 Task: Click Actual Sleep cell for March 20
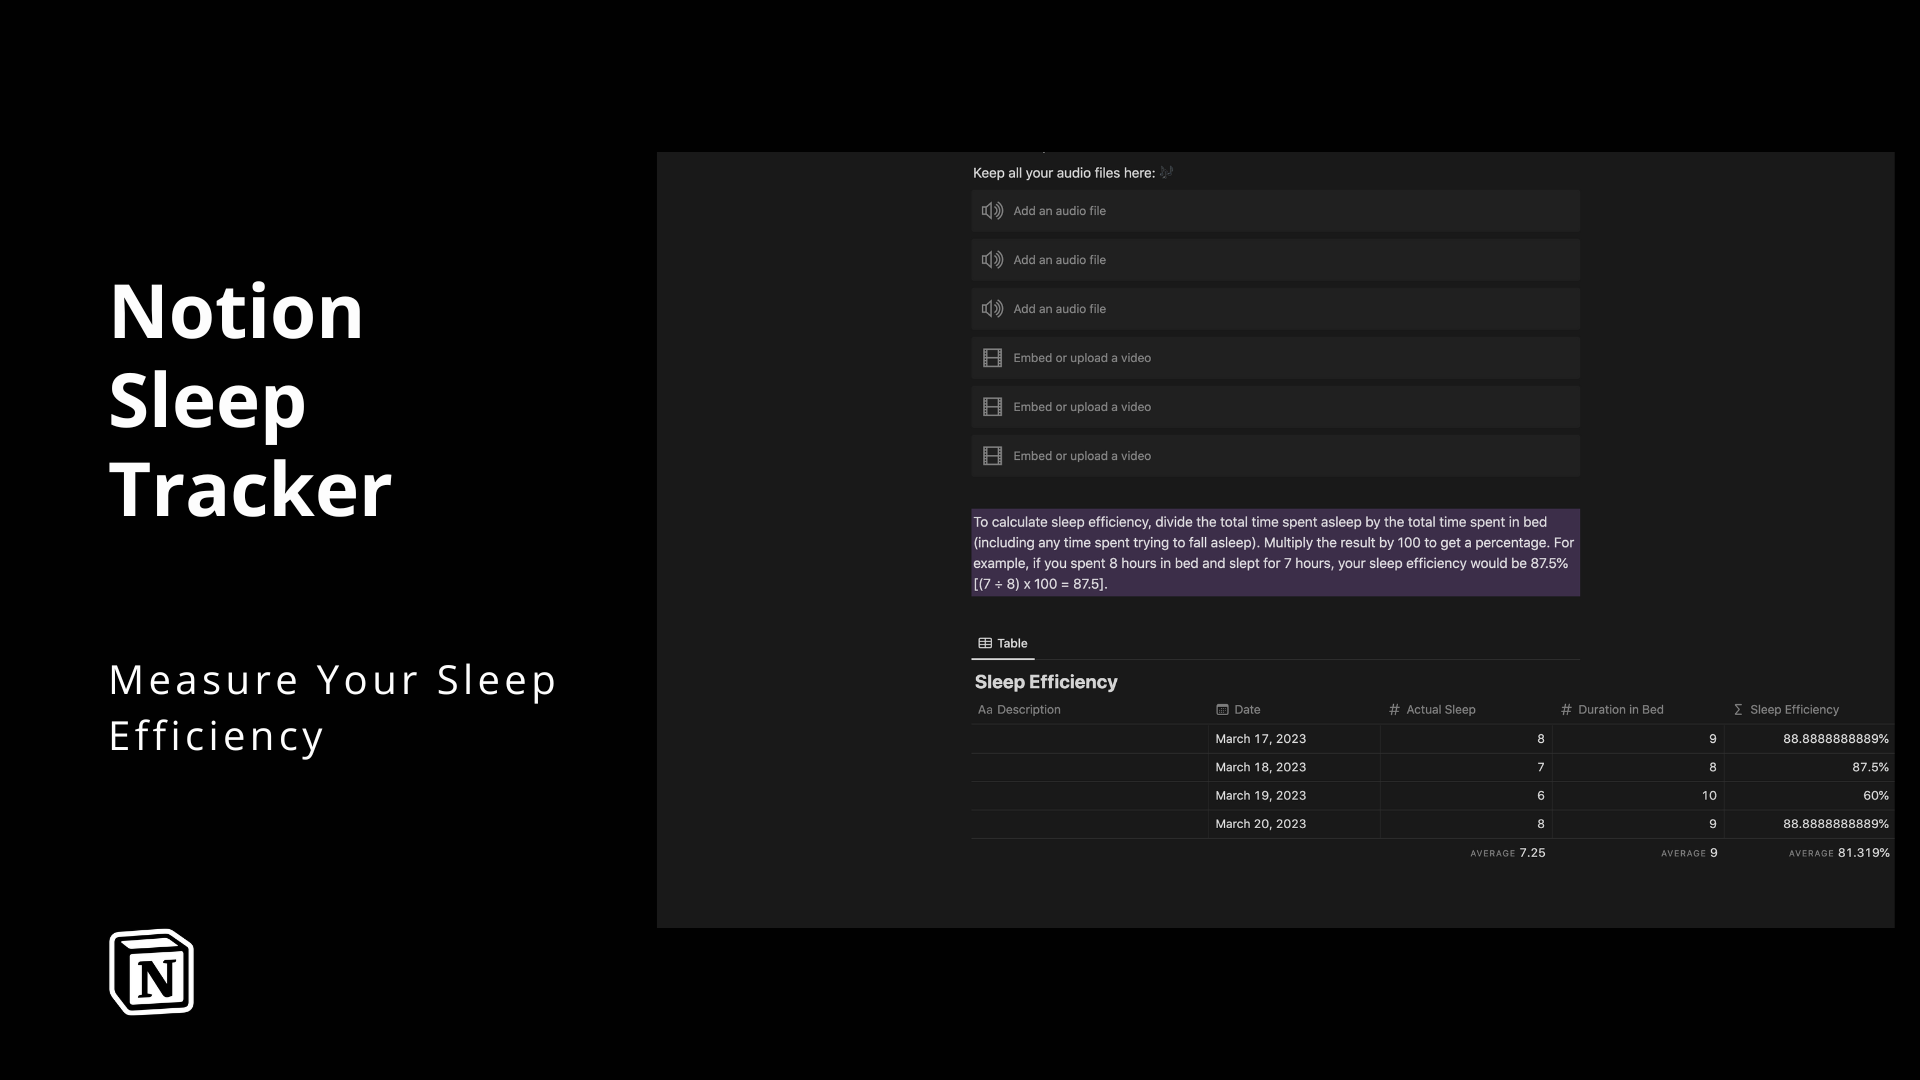1466,824
